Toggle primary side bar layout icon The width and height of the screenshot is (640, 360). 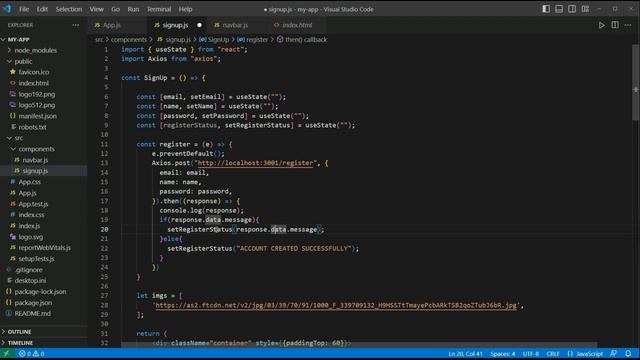[546, 9]
